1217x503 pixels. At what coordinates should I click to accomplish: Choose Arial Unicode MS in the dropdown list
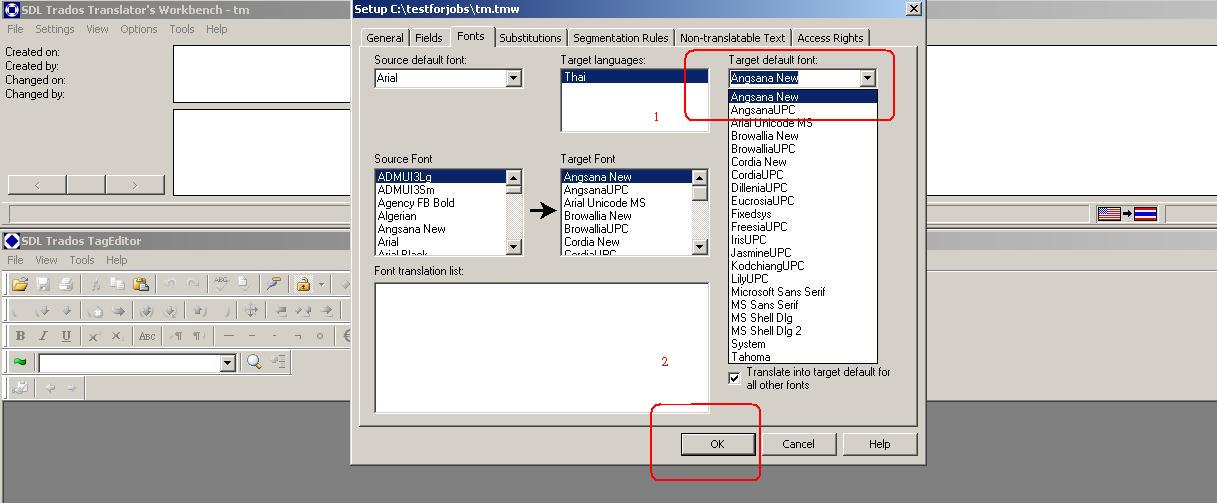click(803, 123)
